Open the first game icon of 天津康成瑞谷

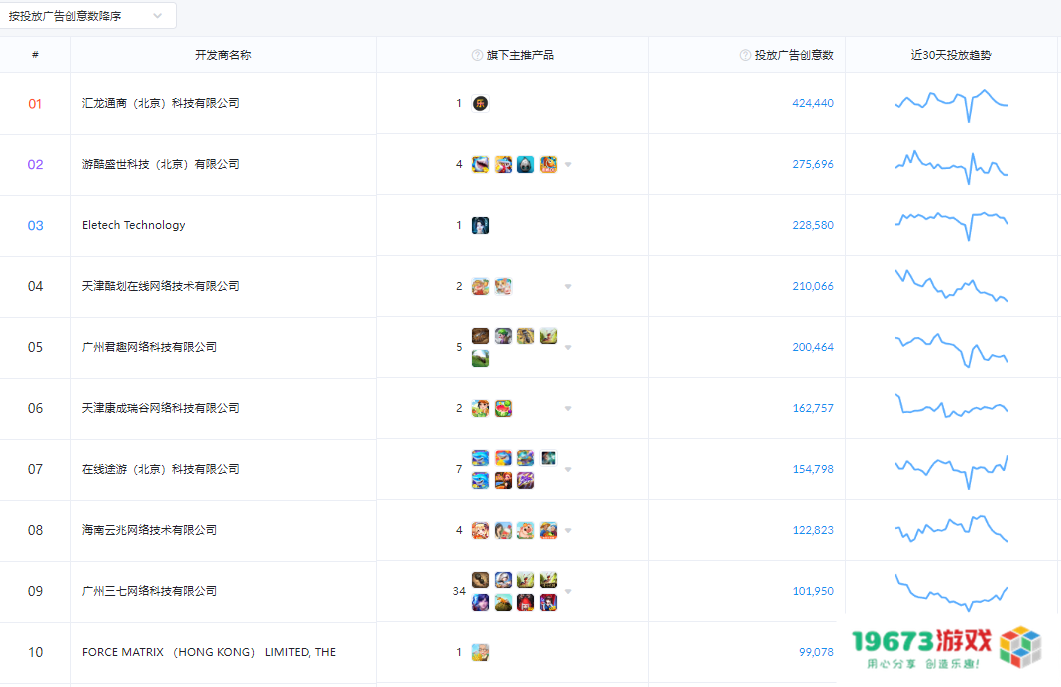(x=480, y=408)
